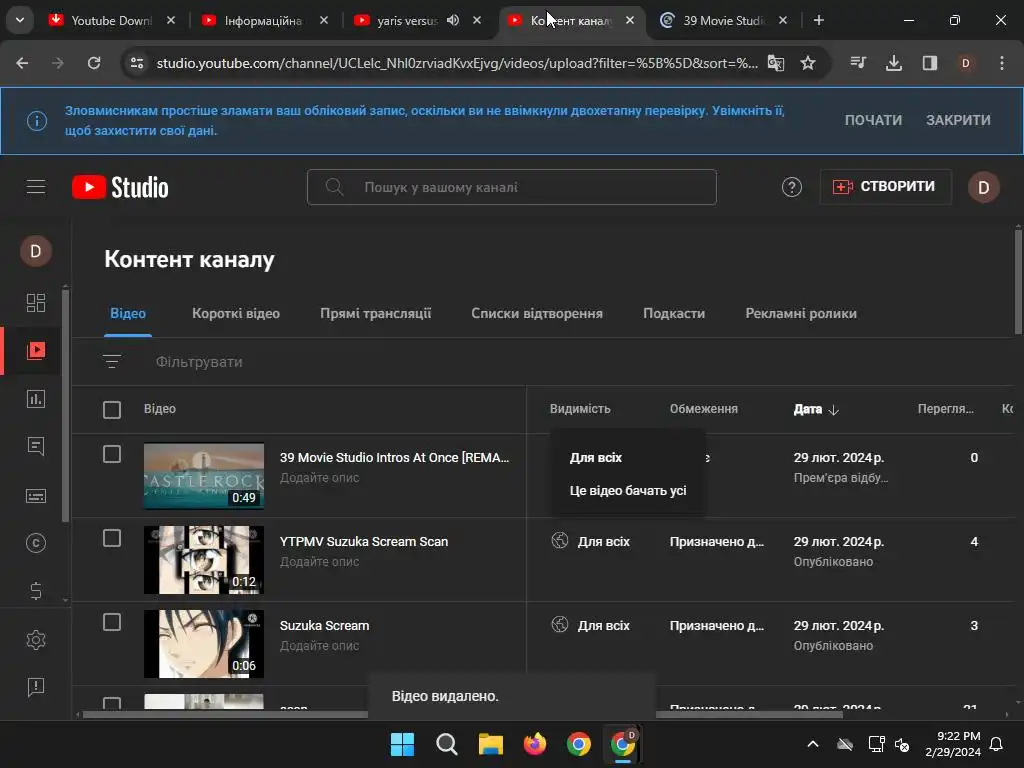The height and width of the screenshot is (768, 1024).
Task: Open File Explorer from taskbar
Action: click(490, 744)
